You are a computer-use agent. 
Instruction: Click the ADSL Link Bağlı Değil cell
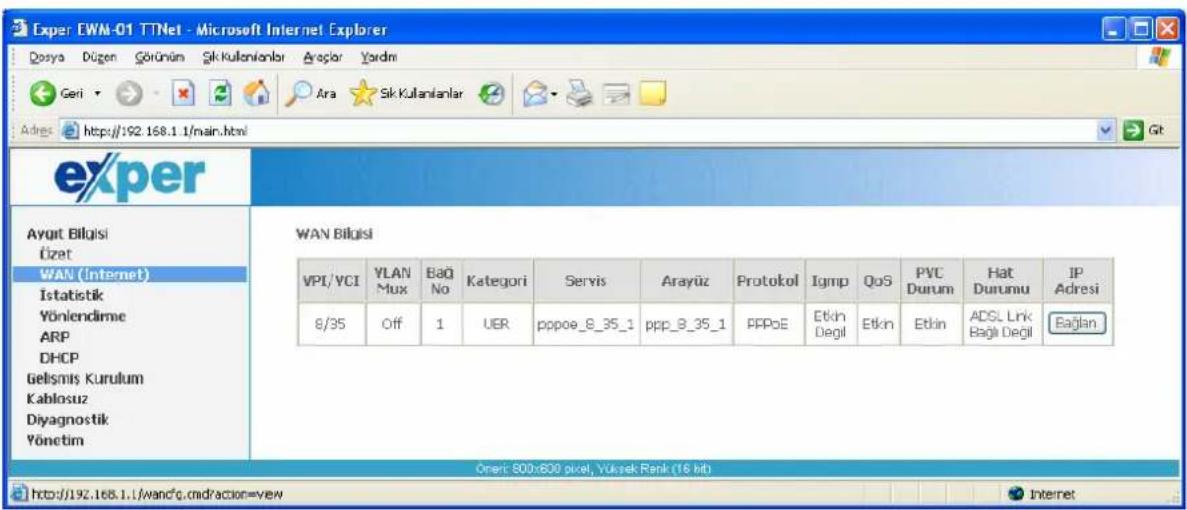point(1002,324)
